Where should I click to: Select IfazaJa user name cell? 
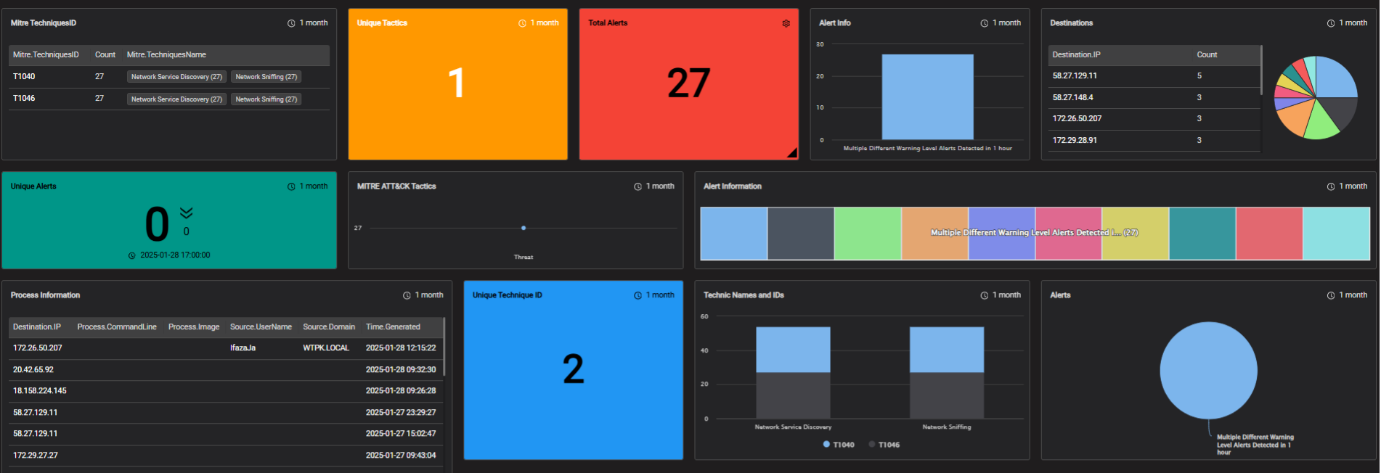[244, 347]
